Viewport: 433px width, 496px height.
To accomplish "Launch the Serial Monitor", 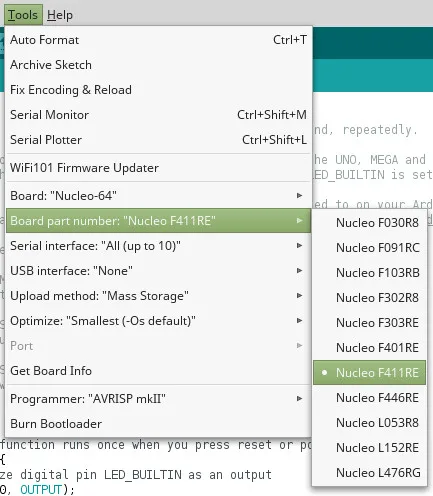I will (158, 115).
